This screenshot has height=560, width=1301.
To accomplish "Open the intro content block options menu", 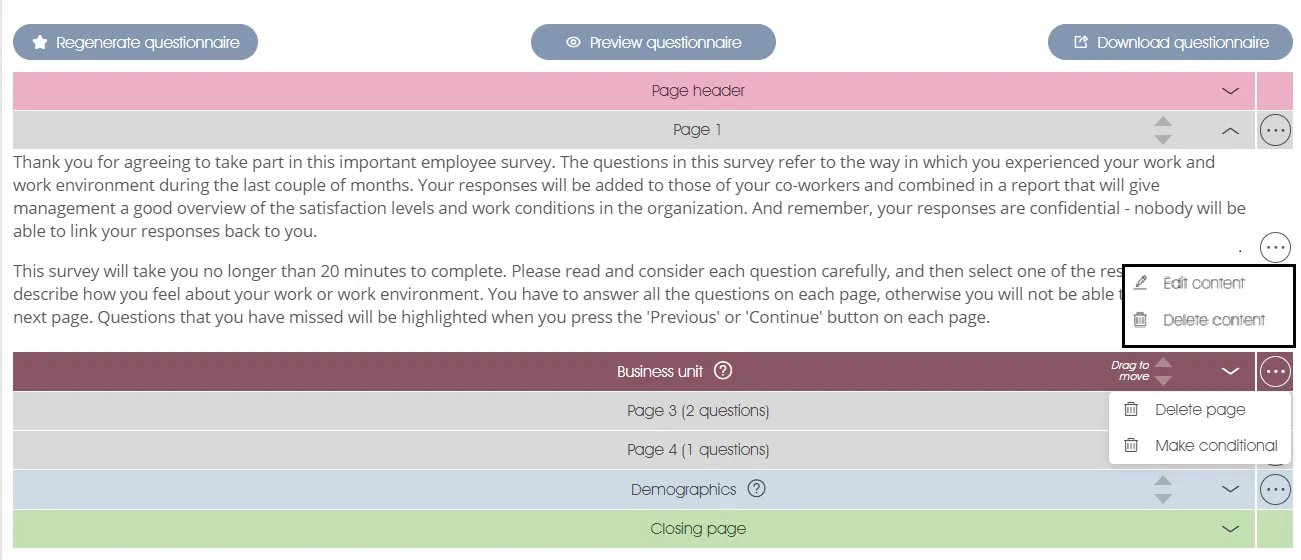I will 1275,246.
